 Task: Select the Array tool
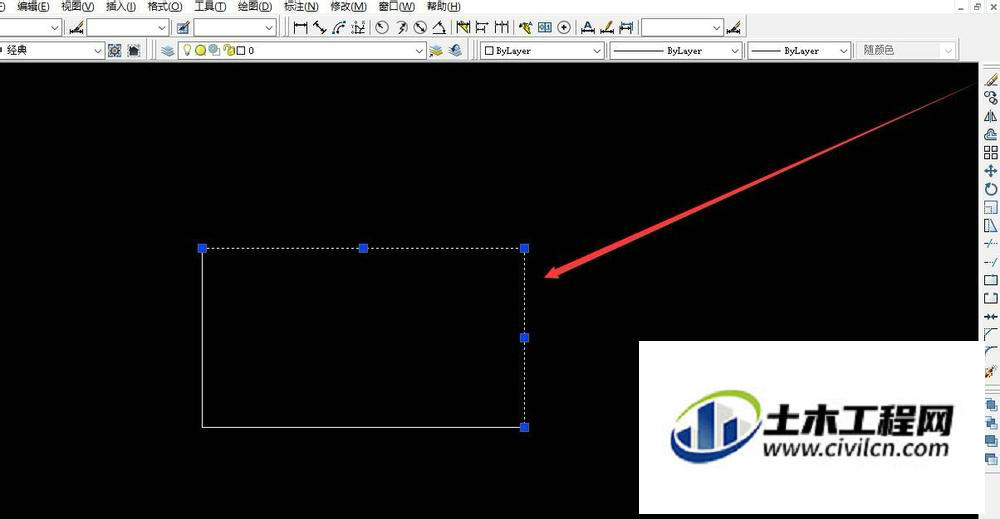[x=990, y=152]
